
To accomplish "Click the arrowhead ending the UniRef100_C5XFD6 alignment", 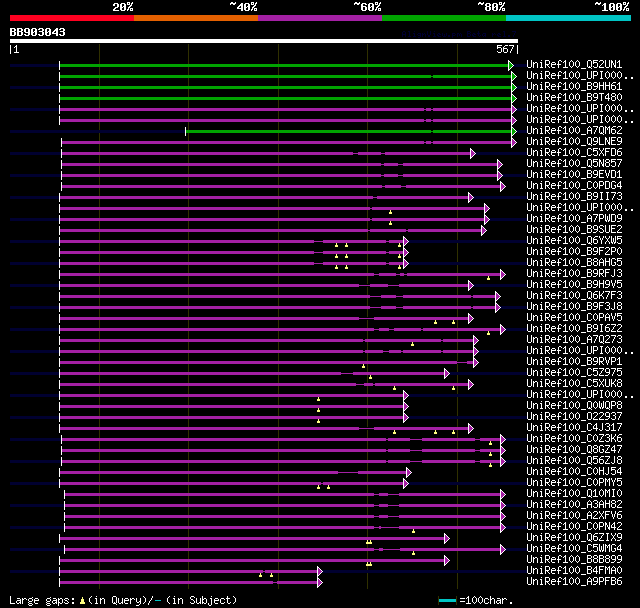I will 473,153.
